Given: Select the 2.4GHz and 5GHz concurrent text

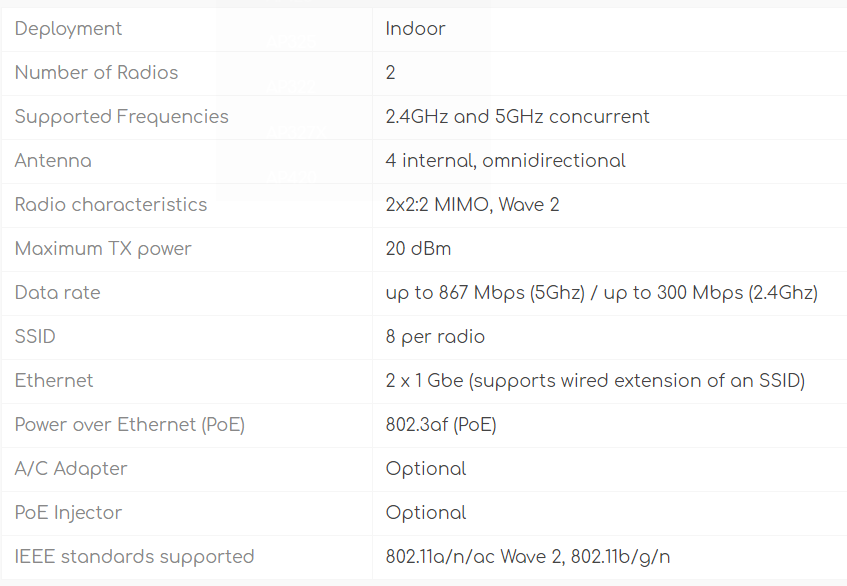Looking at the screenshot, I should [517, 117].
